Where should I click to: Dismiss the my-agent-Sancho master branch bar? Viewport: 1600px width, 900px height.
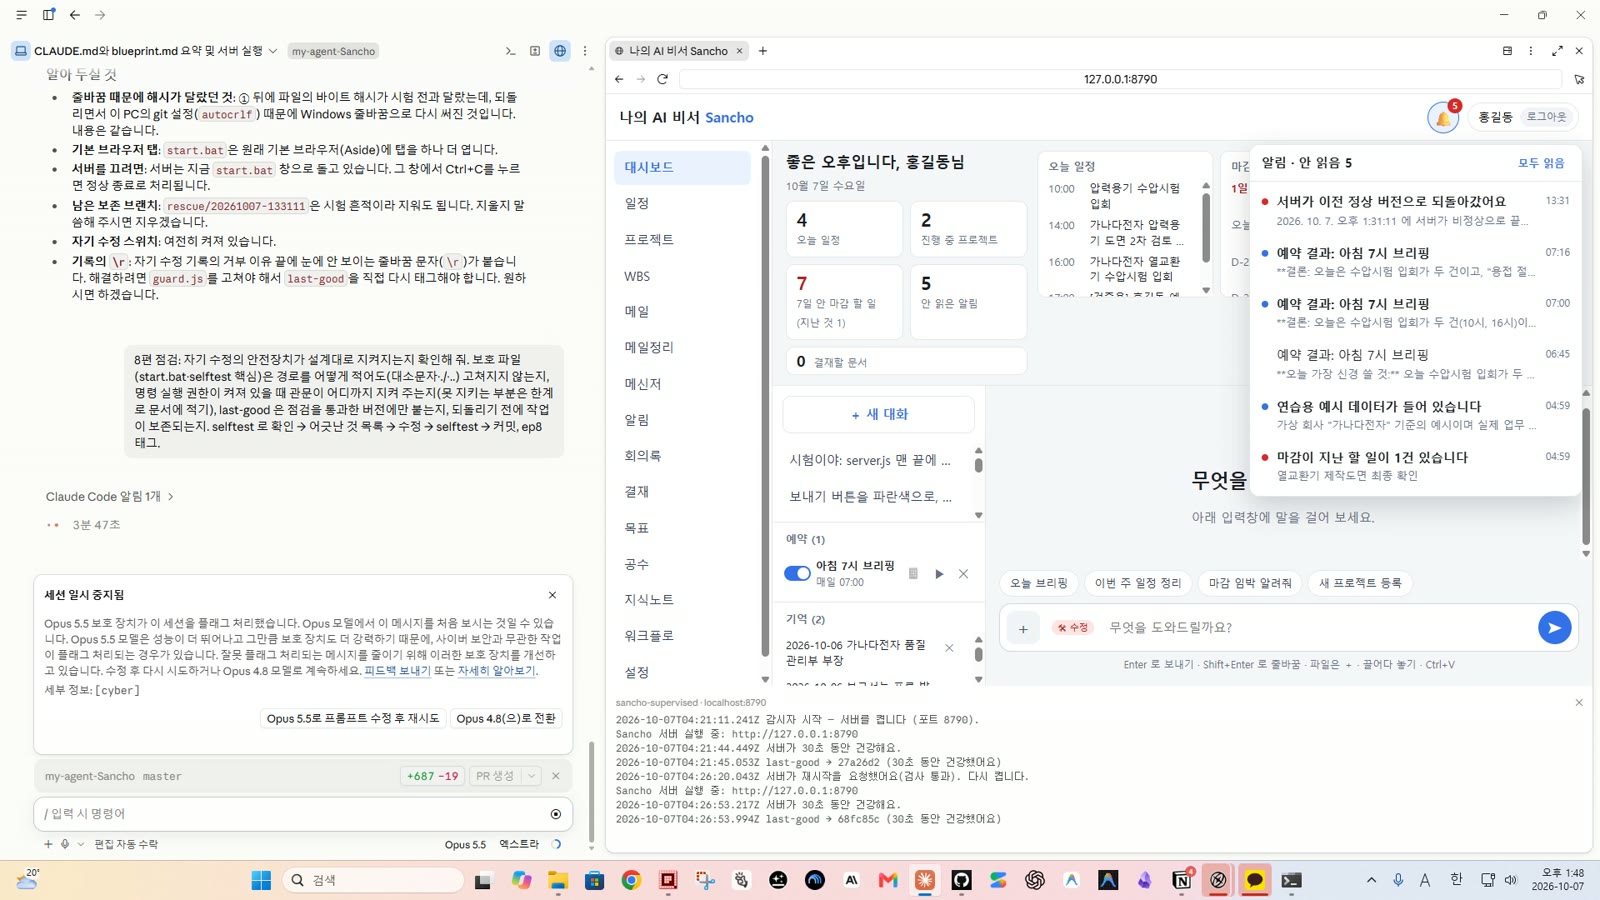pyautogui.click(x=556, y=776)
